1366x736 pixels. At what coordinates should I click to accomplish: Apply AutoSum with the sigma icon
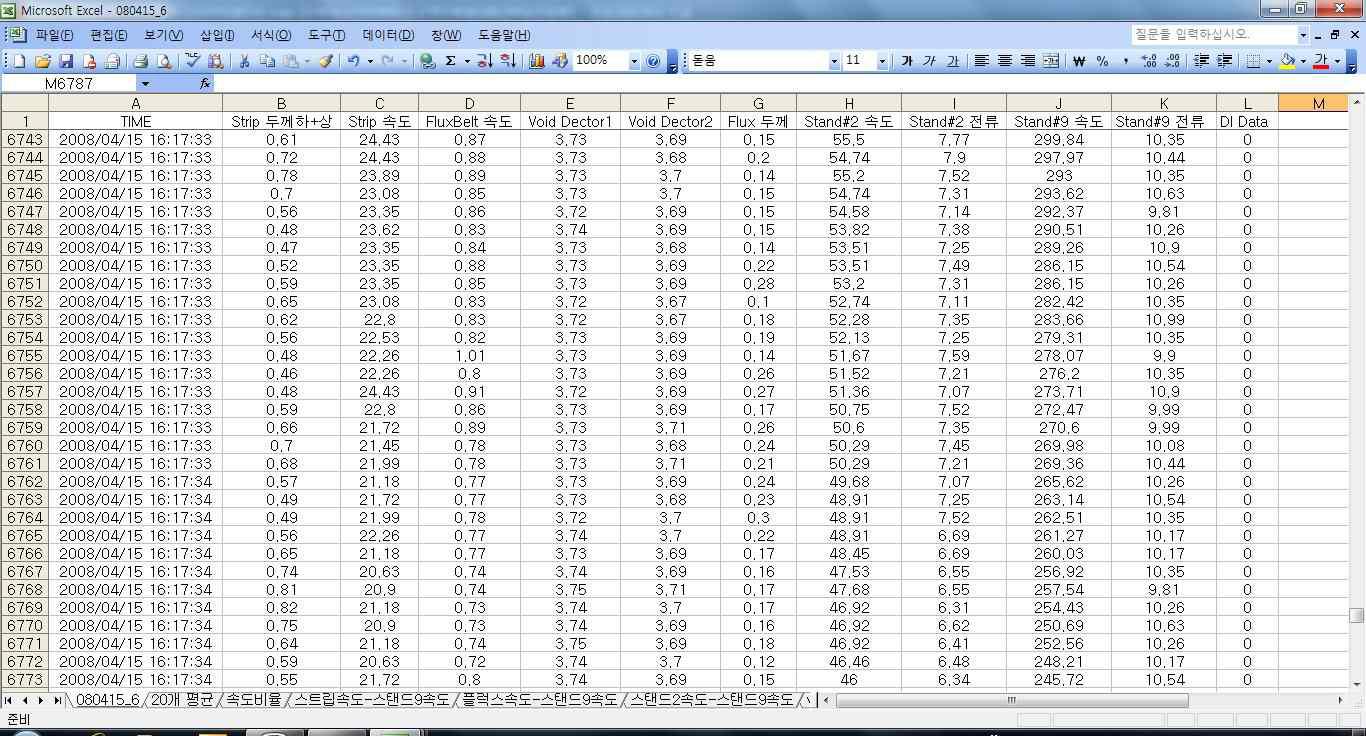(x=450, y=61)
